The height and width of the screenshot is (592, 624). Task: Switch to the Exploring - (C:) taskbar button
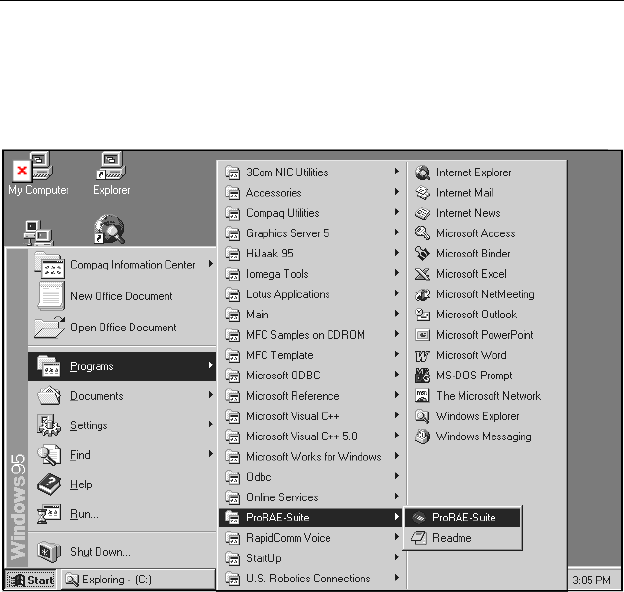pos(138,580)
